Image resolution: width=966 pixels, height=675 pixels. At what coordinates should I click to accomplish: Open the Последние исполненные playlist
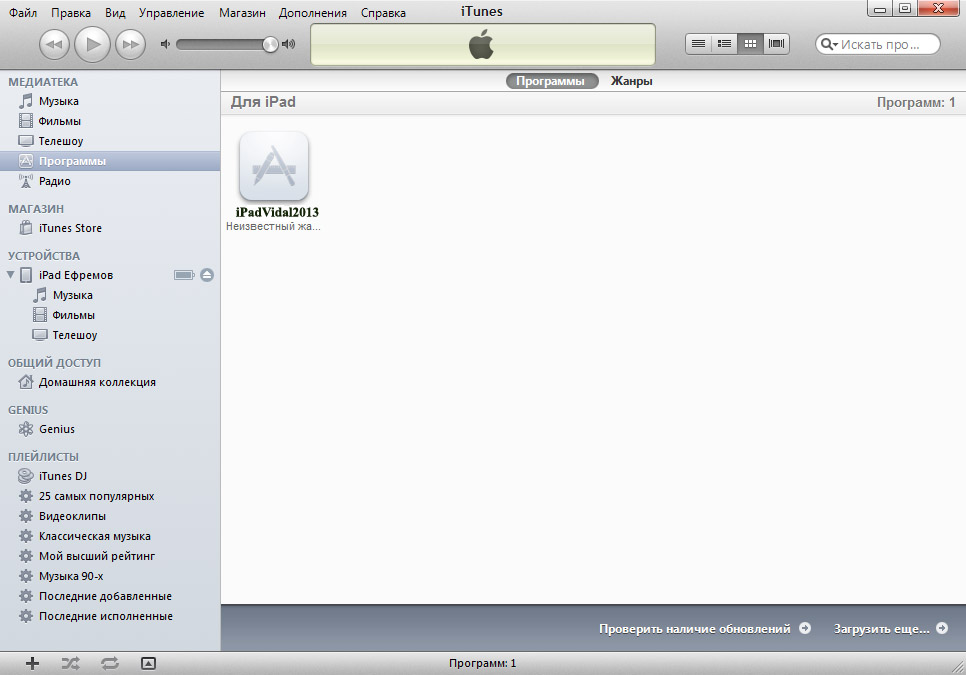click(110, 616)
